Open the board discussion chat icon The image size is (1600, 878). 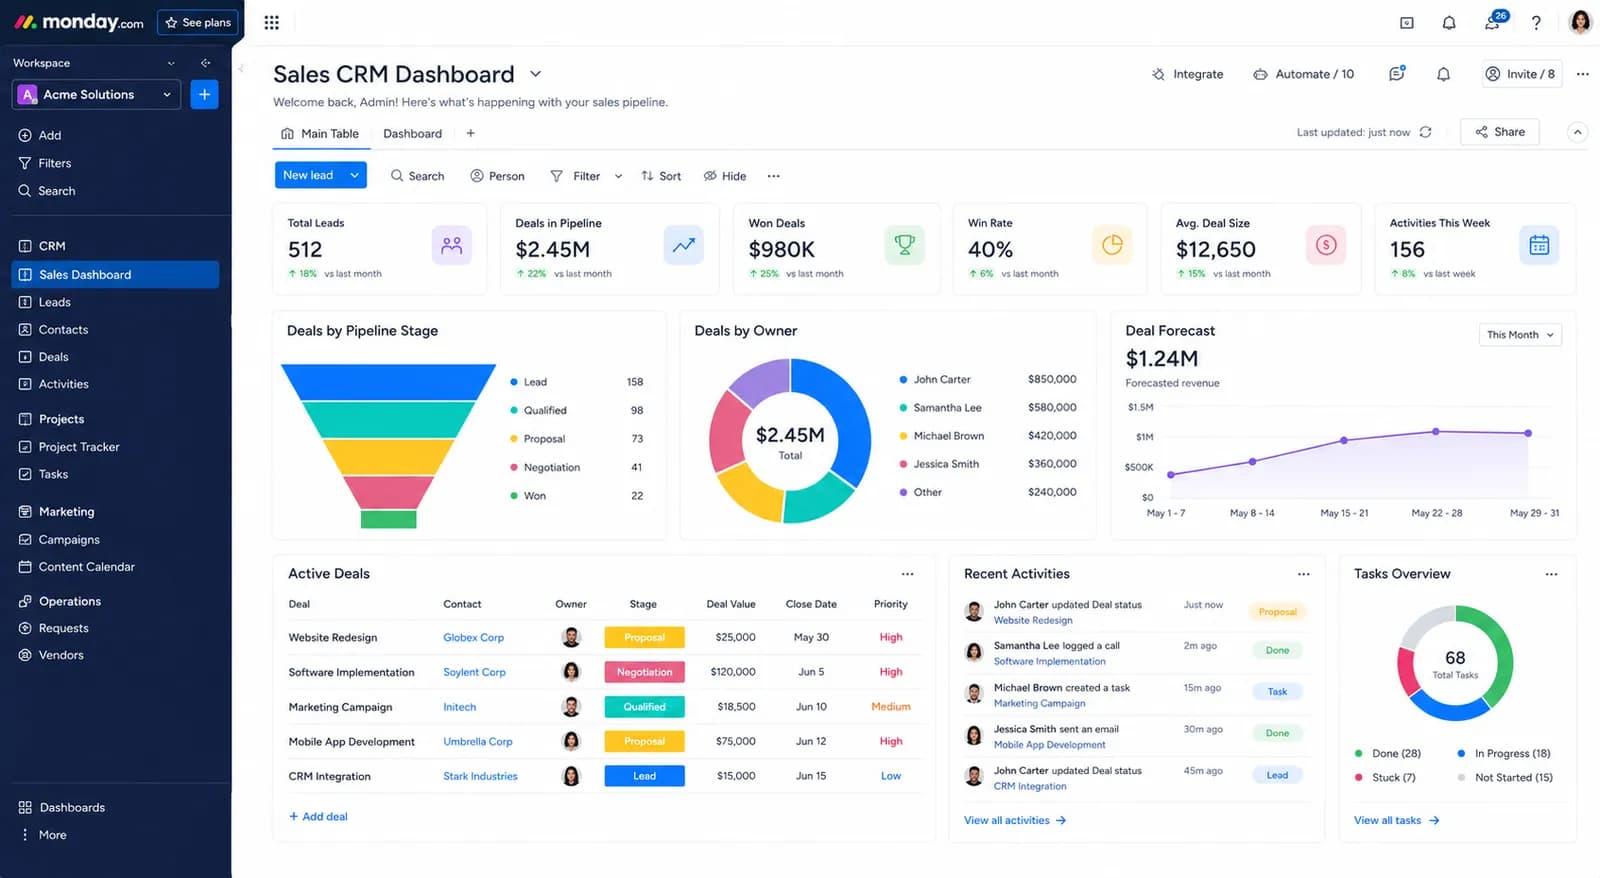[x=1397, y=74]
